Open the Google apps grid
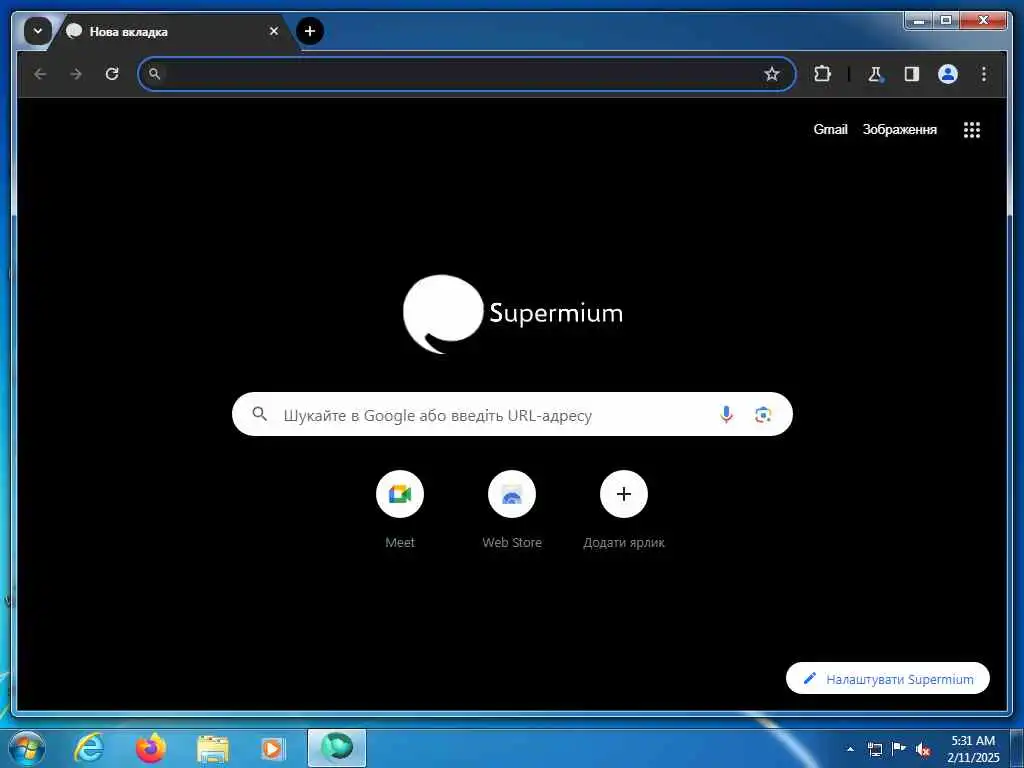 (x=972, y=129)
